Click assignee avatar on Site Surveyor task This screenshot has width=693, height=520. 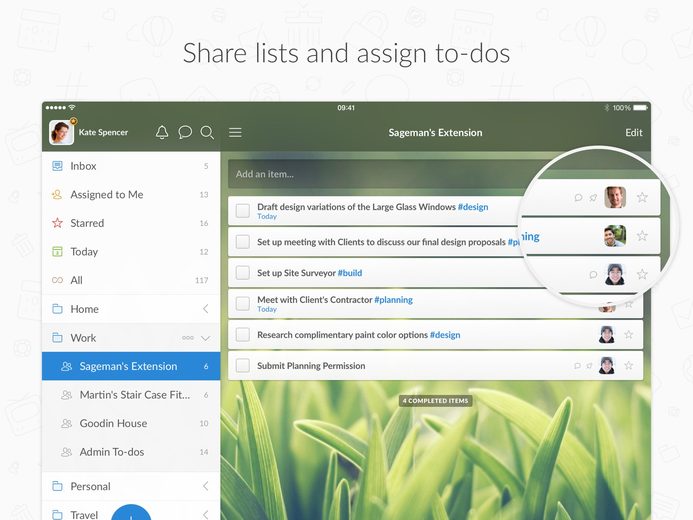pos(615,274)
